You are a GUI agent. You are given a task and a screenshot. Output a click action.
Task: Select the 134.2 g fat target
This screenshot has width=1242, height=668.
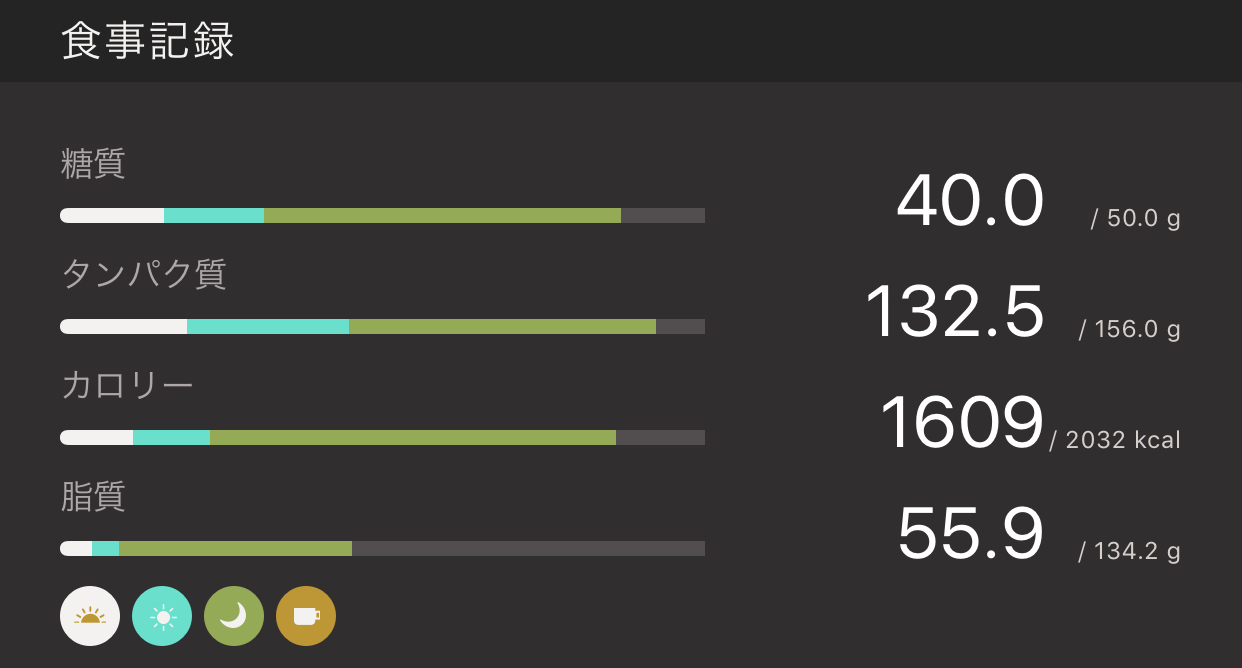tap(1131, 551)
